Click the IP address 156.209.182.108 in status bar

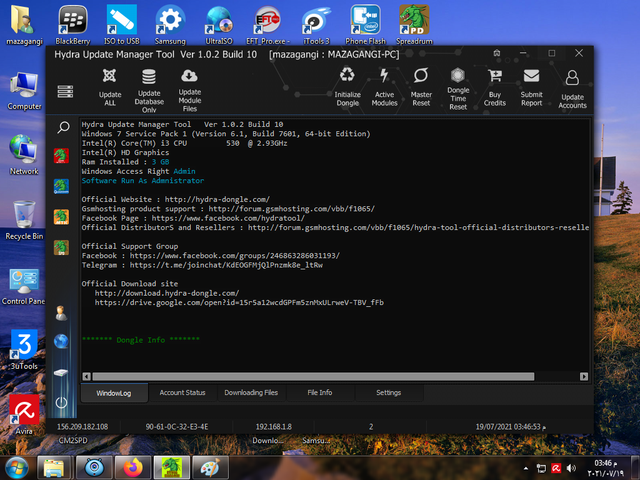tap(82, 427)
